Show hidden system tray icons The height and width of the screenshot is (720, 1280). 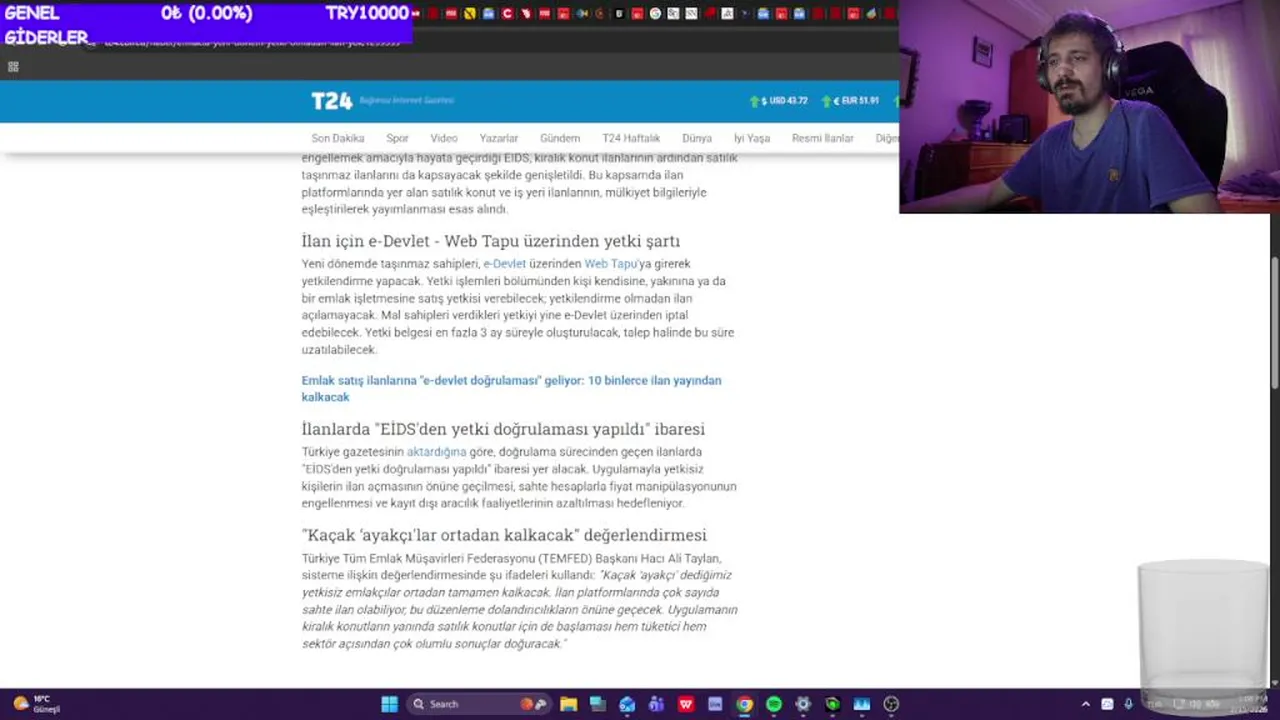[x=1086, y=704]
